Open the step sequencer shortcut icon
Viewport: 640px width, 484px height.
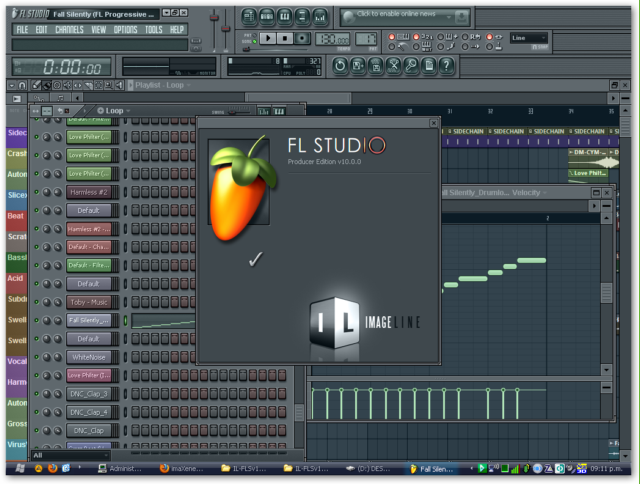pyautogui.click(x=267, y=17)
